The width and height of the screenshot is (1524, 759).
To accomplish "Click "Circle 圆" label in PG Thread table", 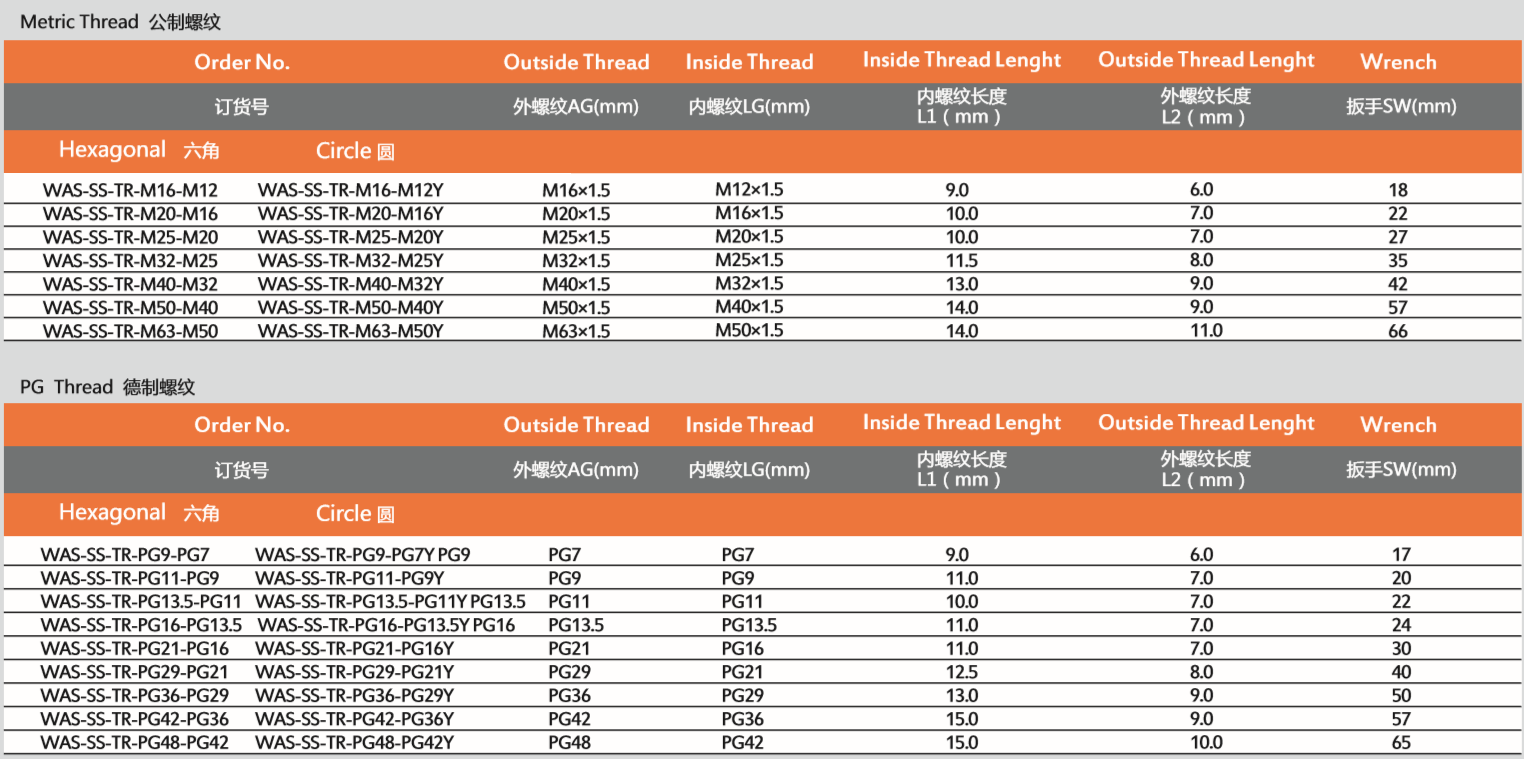I will coord(356,514).
